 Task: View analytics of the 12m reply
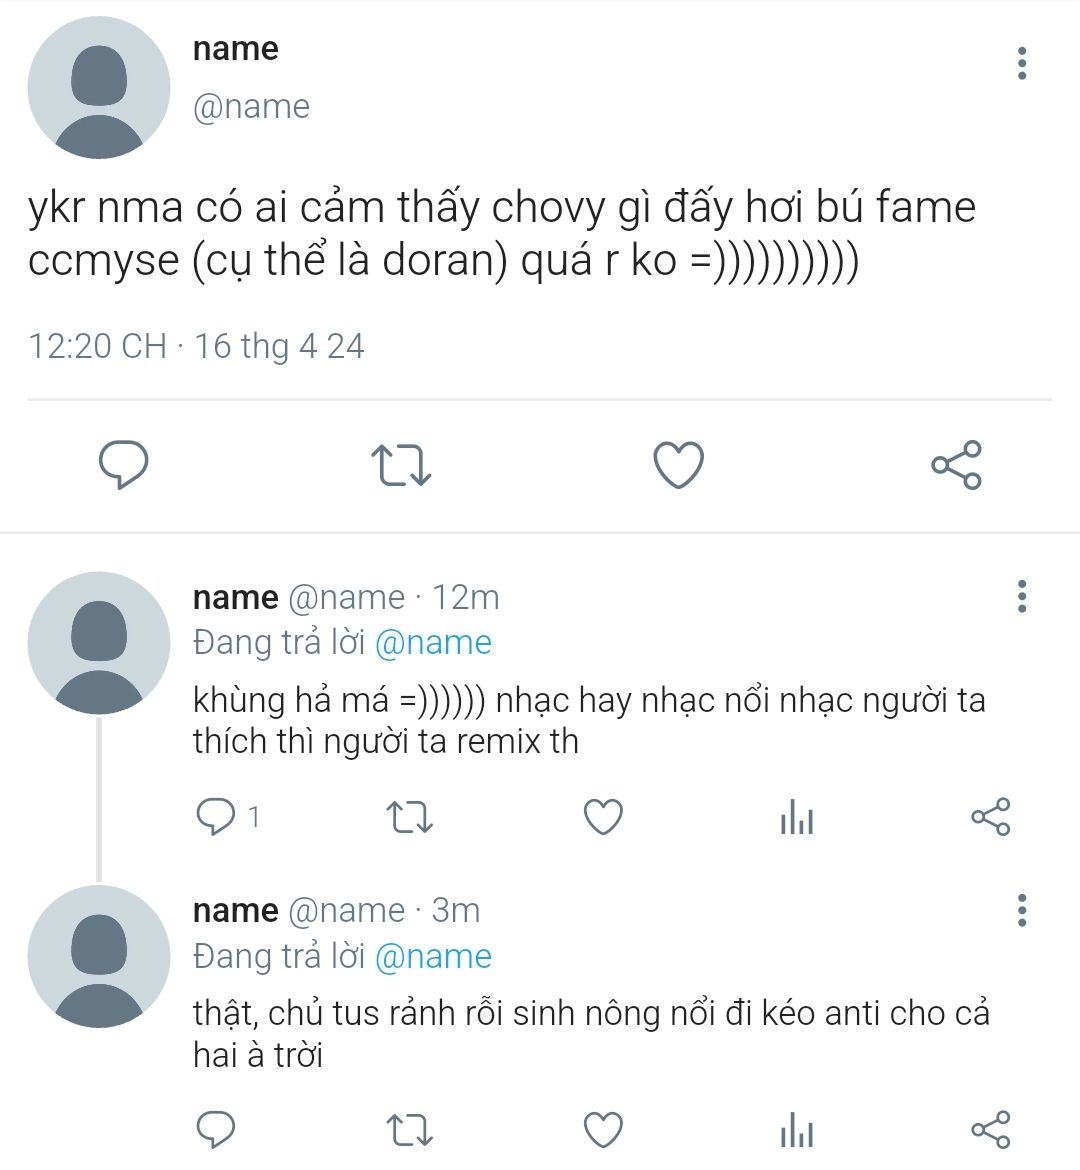point(796,816)
